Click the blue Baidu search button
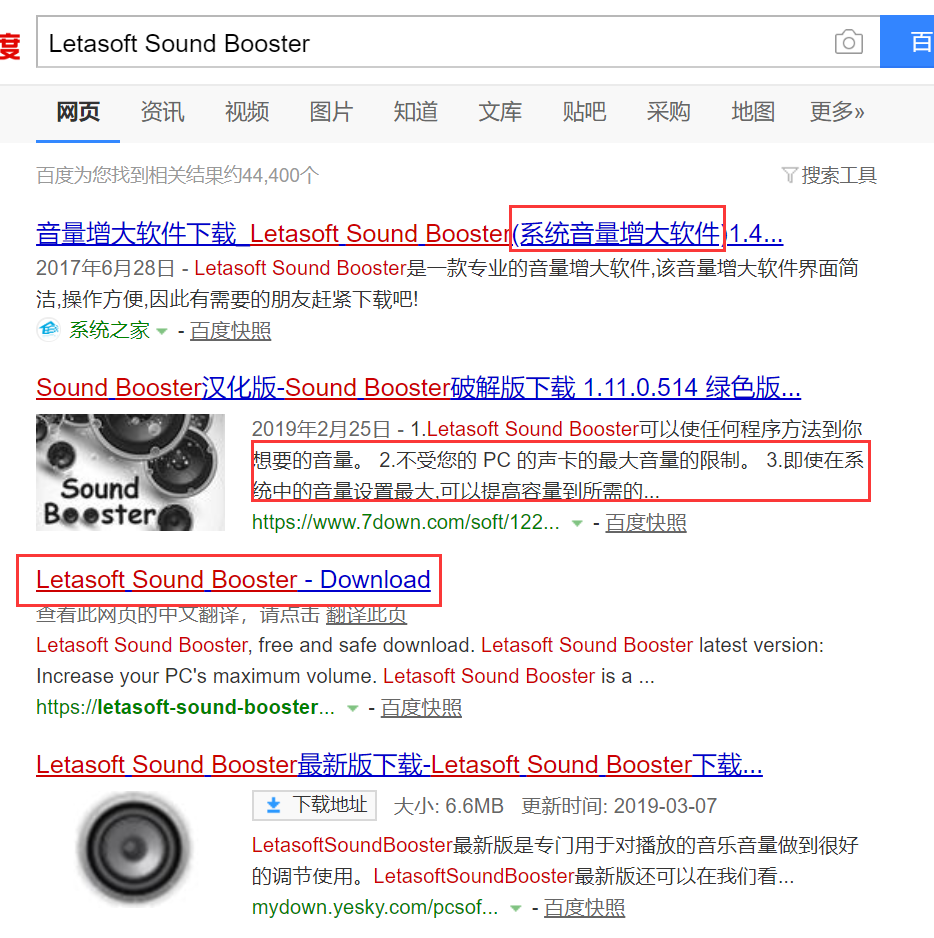 click(907, 42)
